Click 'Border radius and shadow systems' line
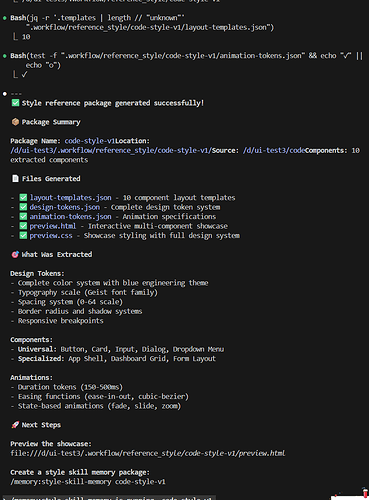This screenshot has height=500, width=369. coord(80,311)
